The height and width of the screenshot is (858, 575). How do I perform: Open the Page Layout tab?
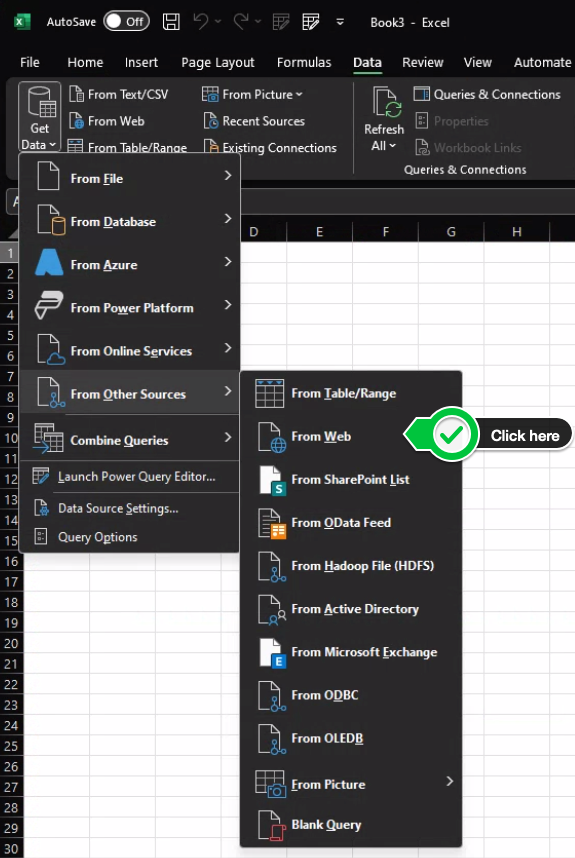pos(218,62)
